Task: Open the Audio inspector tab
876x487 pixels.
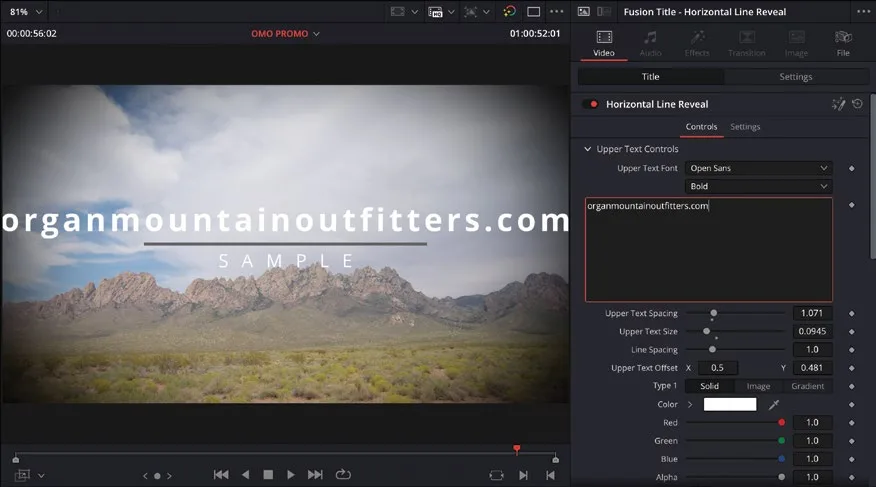Action: (650, 44)
